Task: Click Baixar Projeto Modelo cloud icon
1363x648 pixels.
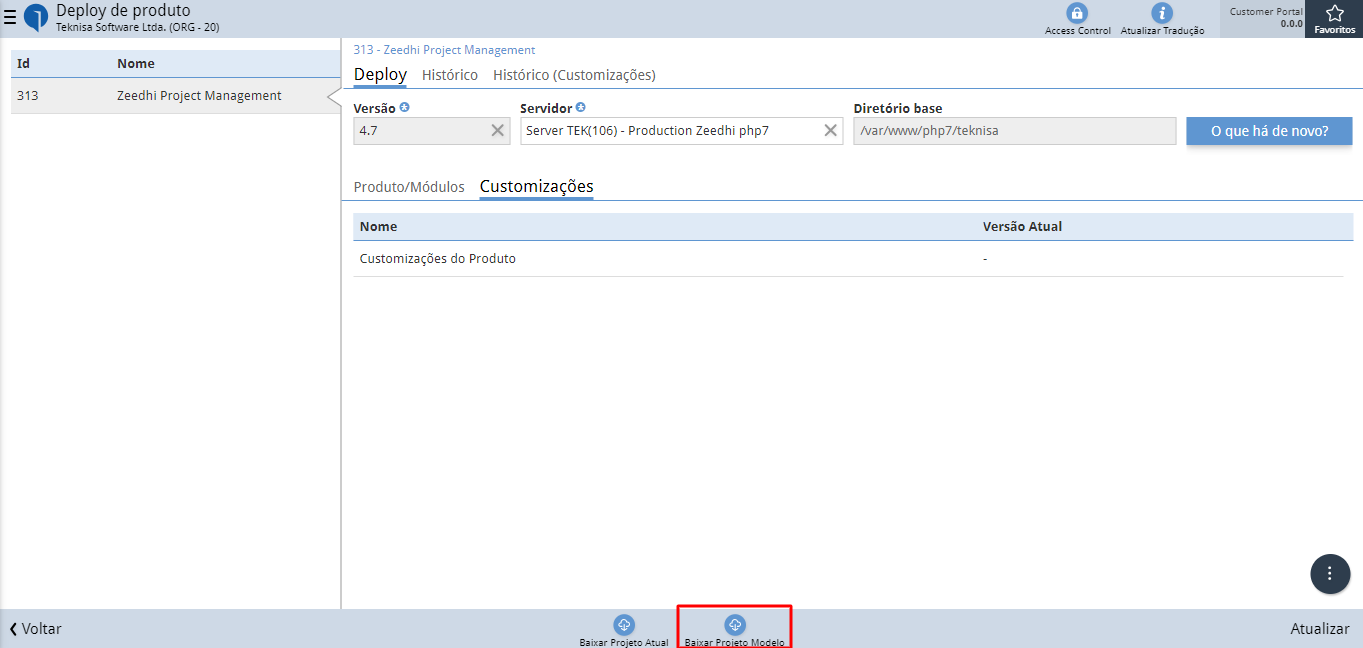Action: [x=735, y=625]
